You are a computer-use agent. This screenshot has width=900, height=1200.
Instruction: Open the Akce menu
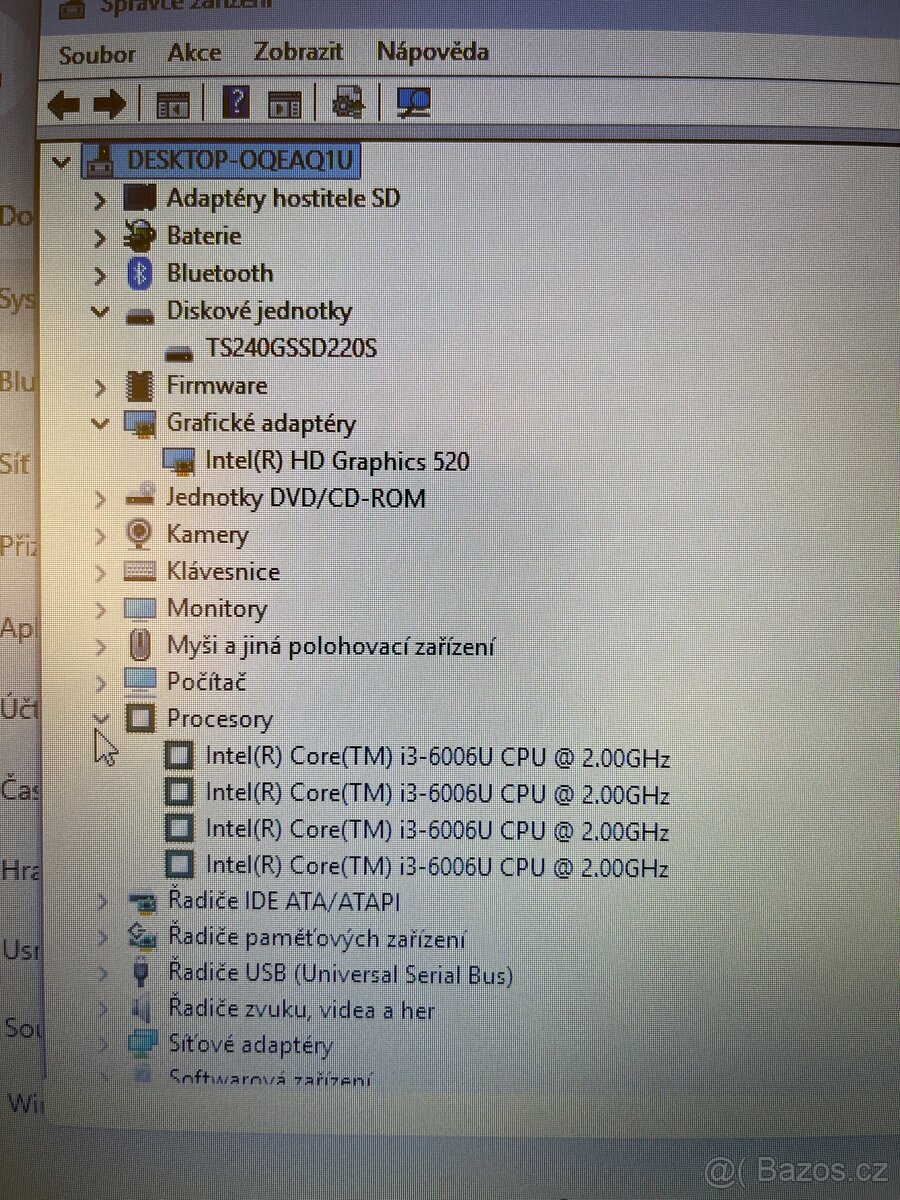[194, 54]
